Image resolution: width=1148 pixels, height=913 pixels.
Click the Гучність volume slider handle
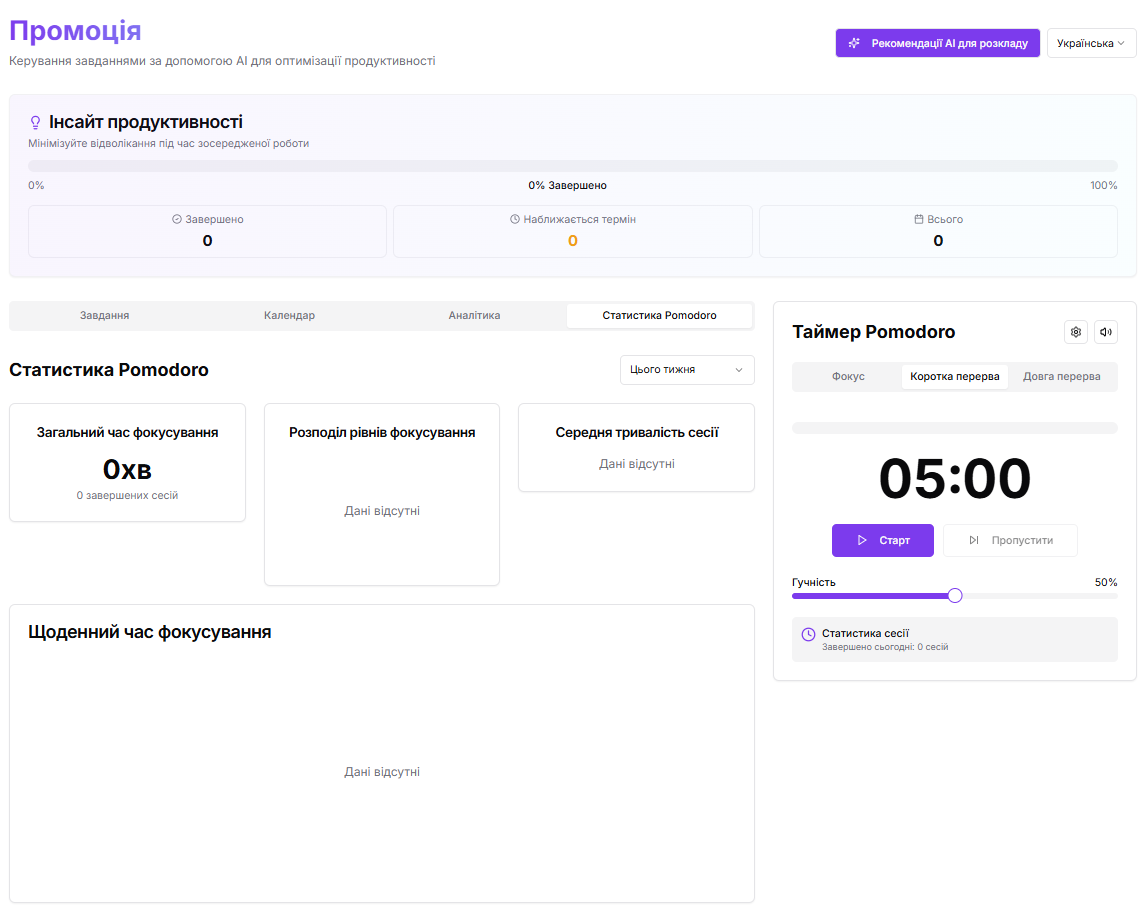click(955, 596)
